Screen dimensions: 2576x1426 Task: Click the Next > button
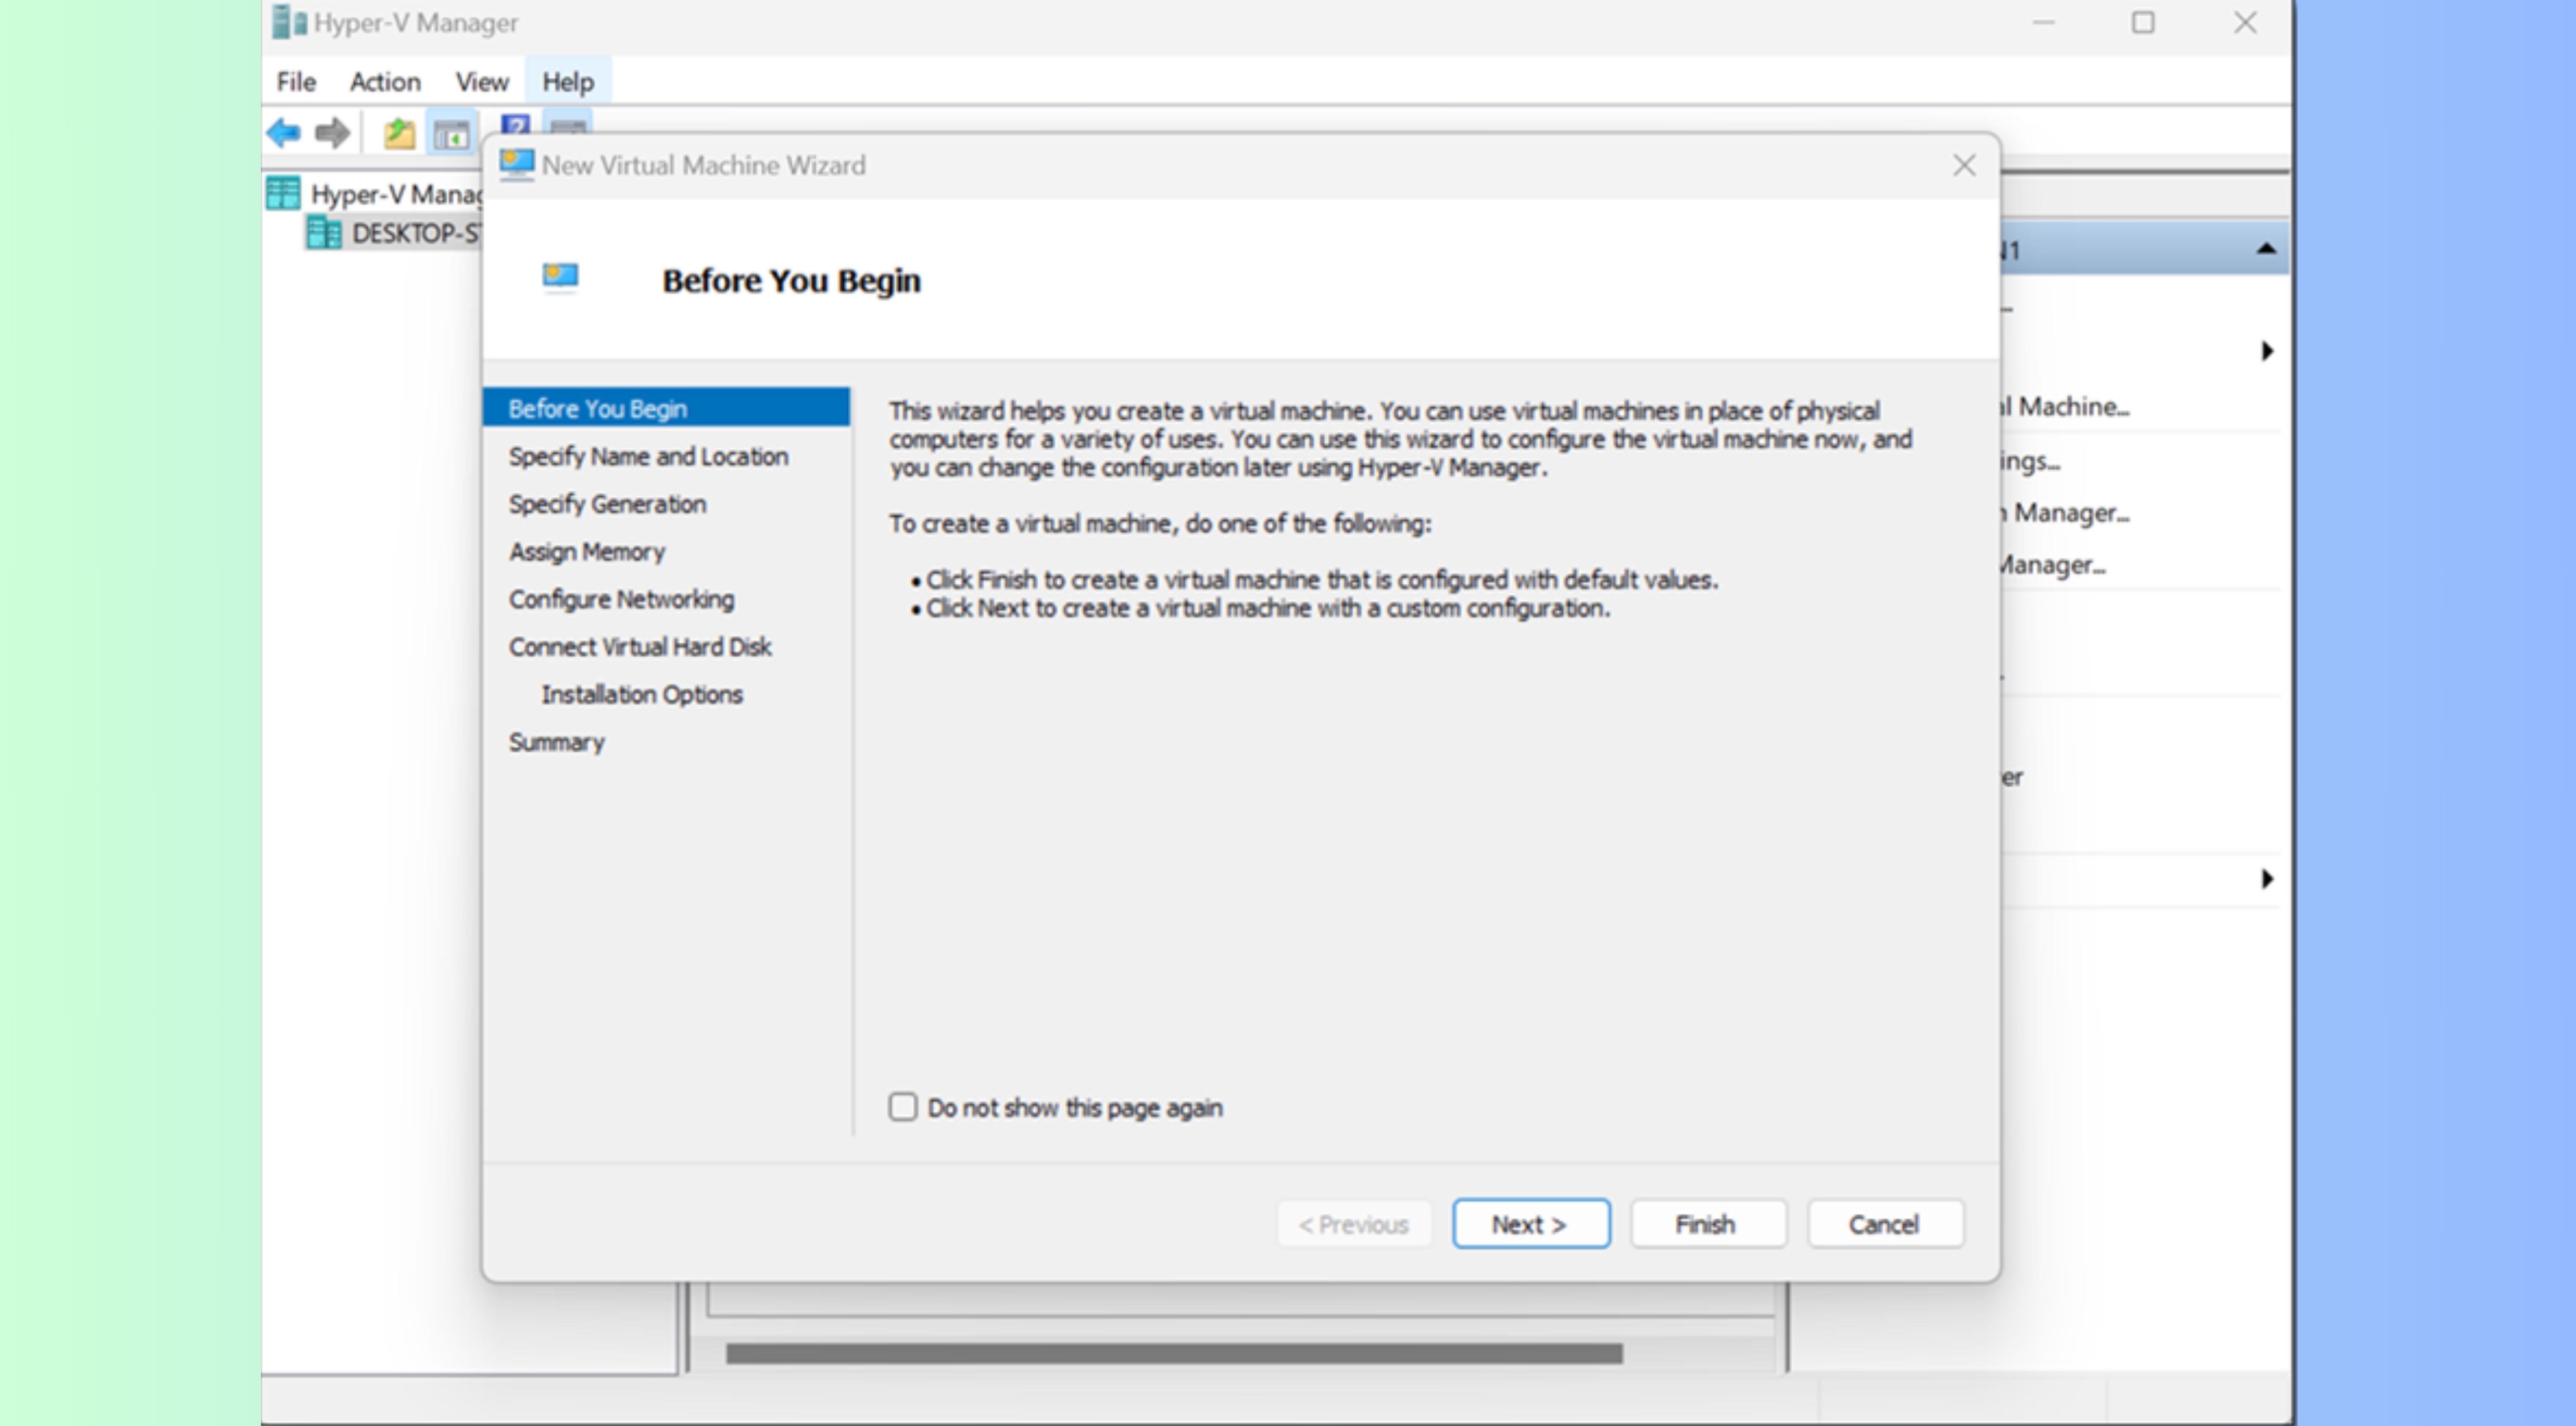pyautogui.click(x=1531, y=1224)
